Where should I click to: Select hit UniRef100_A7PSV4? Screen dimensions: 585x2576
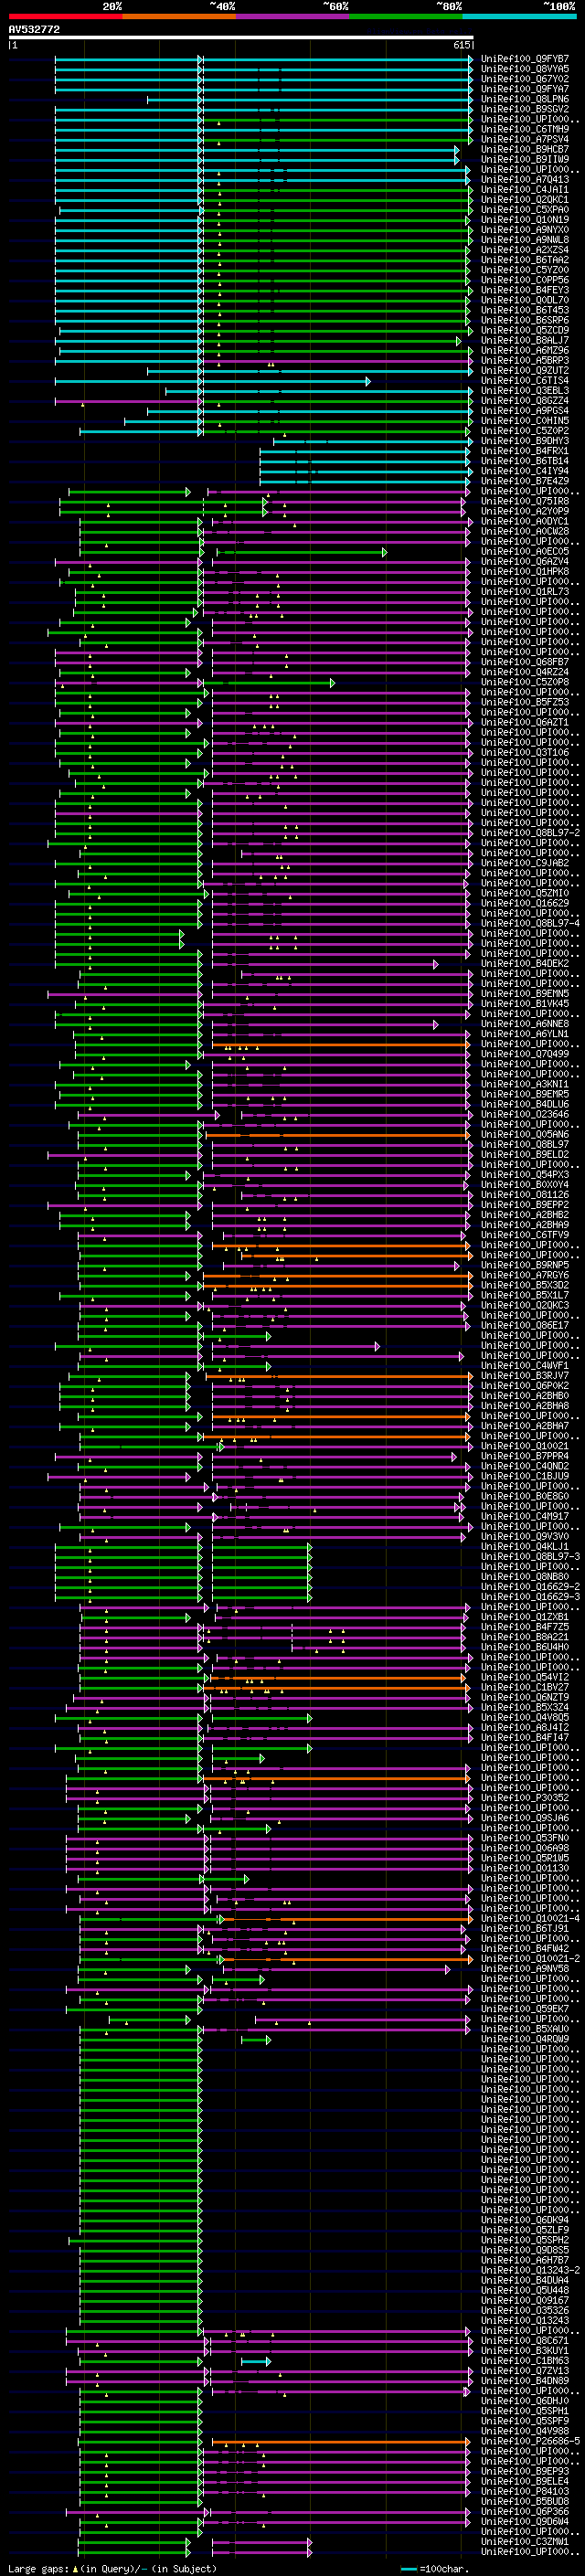[x=525, y=140]
